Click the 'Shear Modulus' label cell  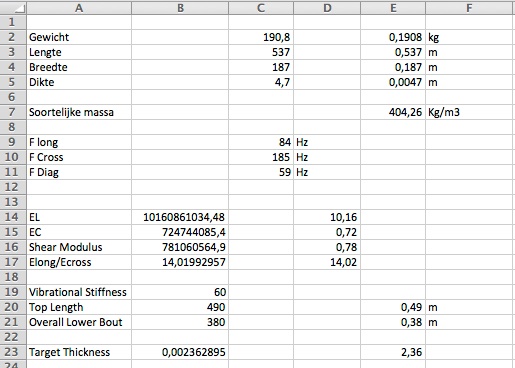(x=79, y=247)
